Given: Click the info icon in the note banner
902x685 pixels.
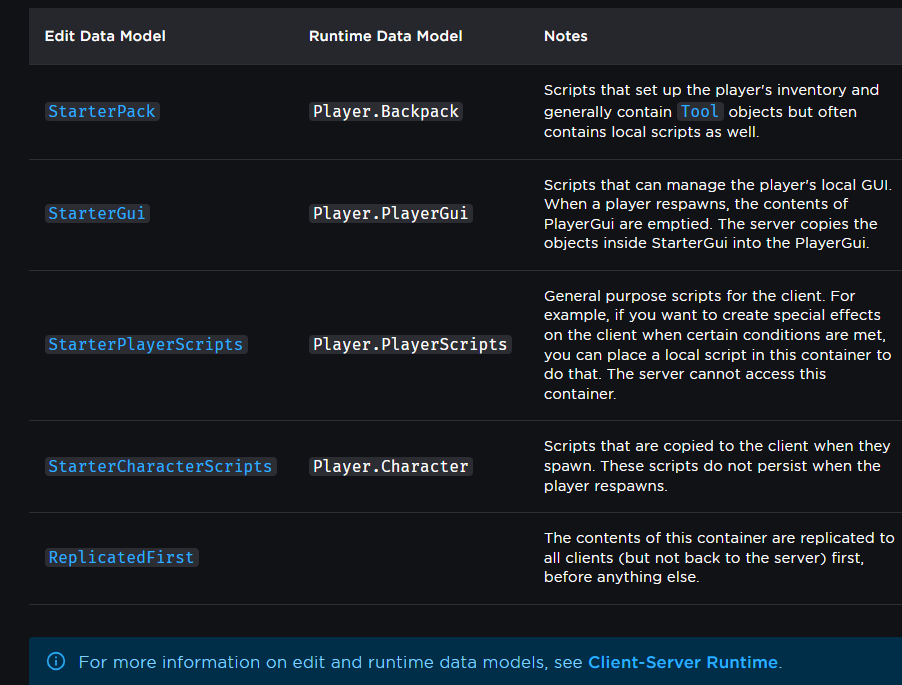Looking at the screenshot, I should click(56, 662).
